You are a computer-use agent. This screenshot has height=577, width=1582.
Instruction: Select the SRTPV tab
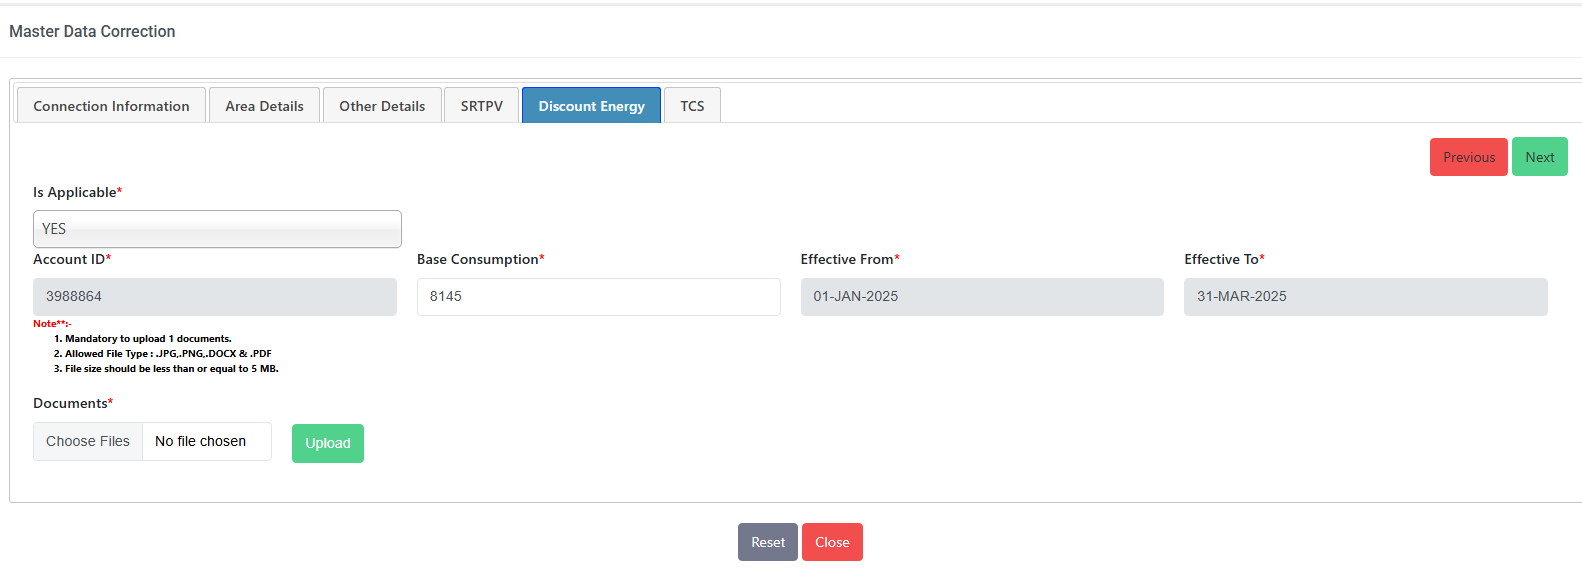tap(481, 106)
